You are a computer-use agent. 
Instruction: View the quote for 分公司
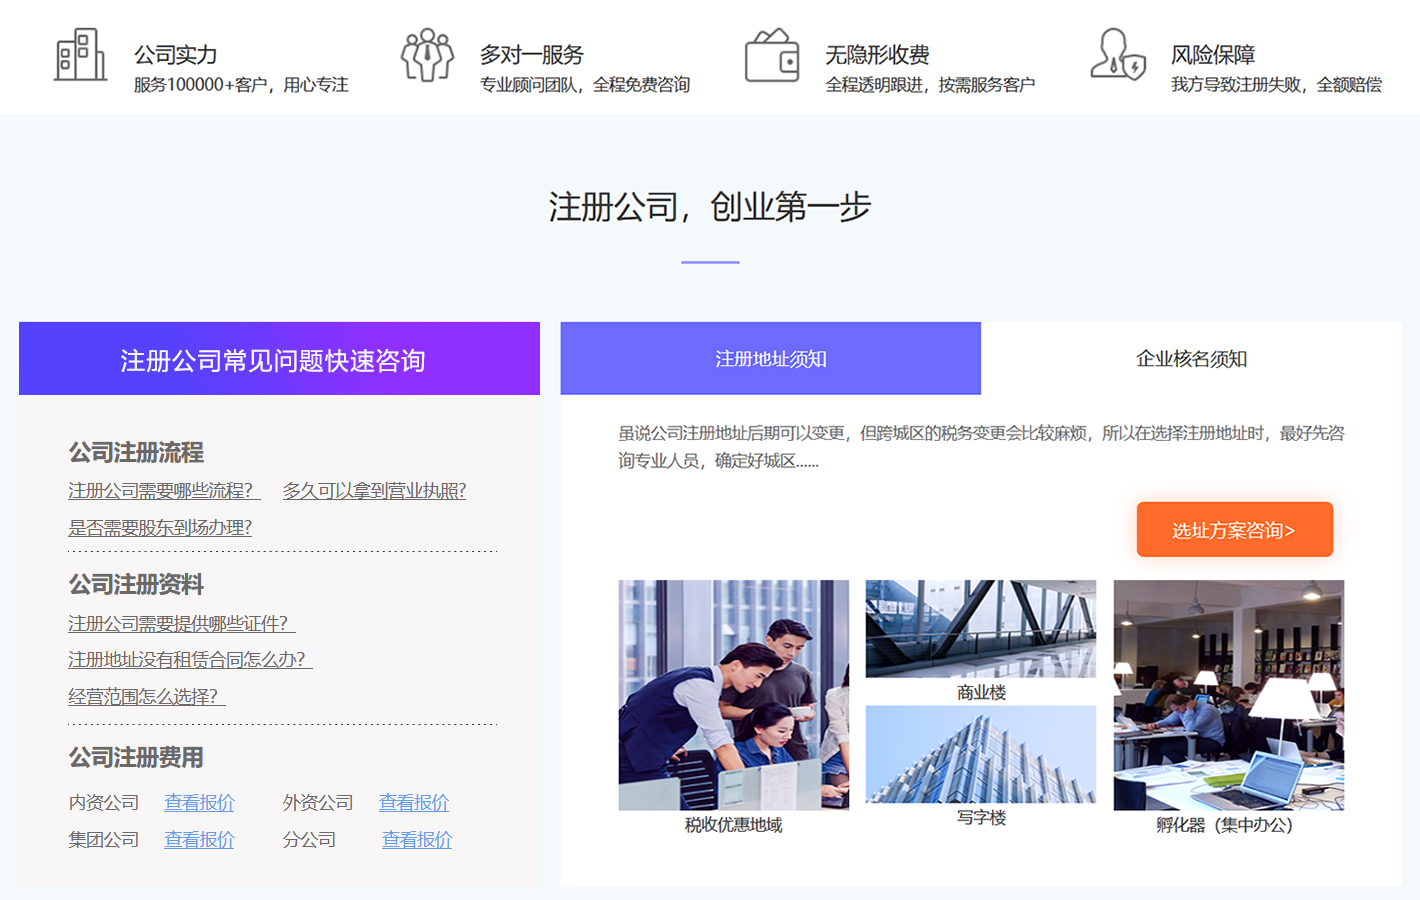[417, 840]
